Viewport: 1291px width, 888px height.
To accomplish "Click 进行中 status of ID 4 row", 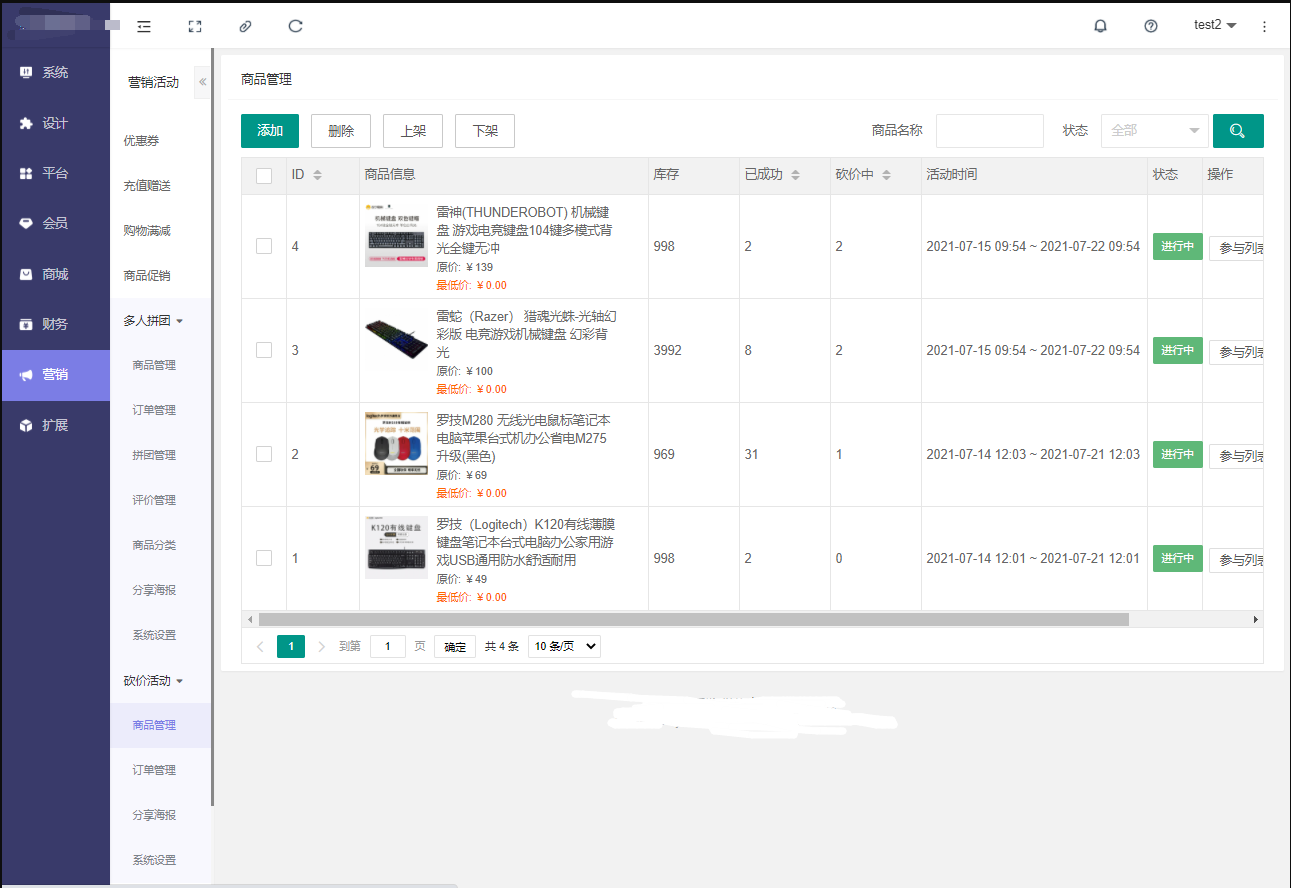I will tap(1177, 246).
